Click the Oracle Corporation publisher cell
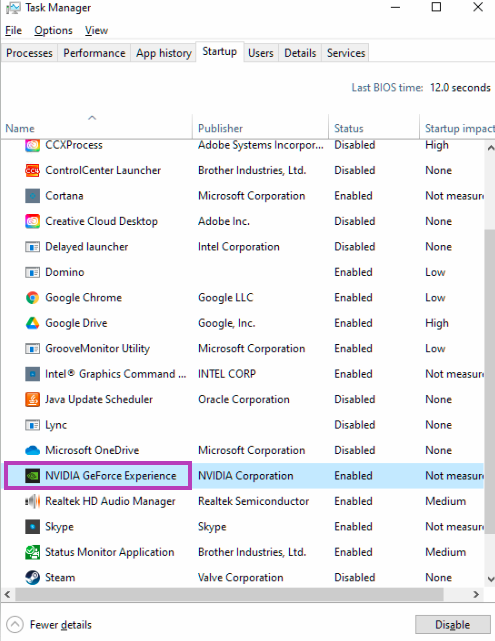495x641 pixels. pos(244,399)
